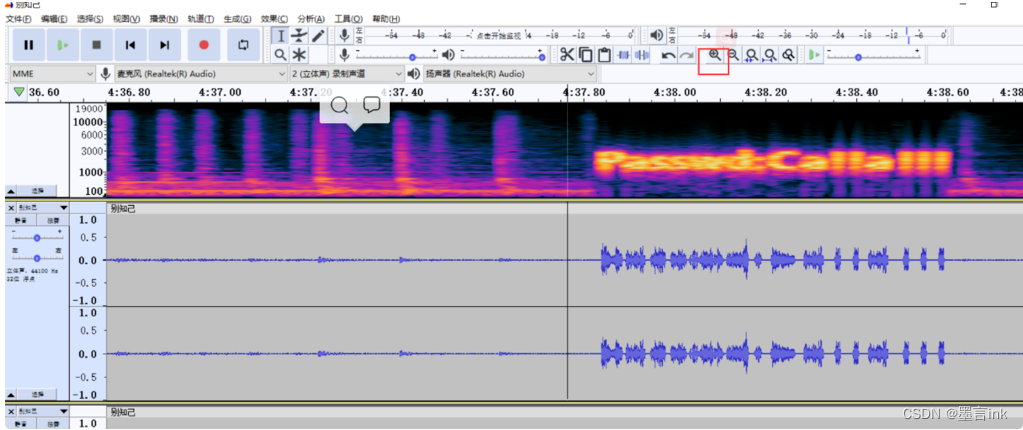Open the 帮助(H) menu
This screenshot has height=430, width=1023.
tap(386, 19)
